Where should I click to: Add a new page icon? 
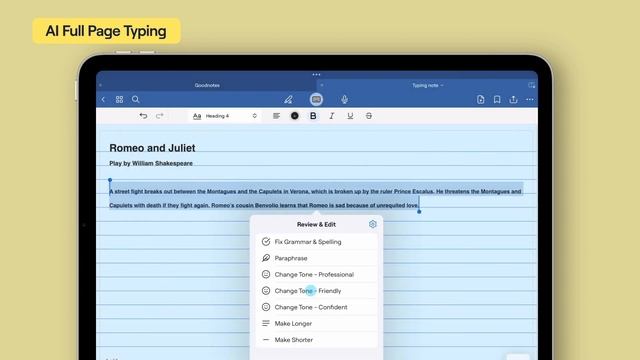tap(480, 99)
